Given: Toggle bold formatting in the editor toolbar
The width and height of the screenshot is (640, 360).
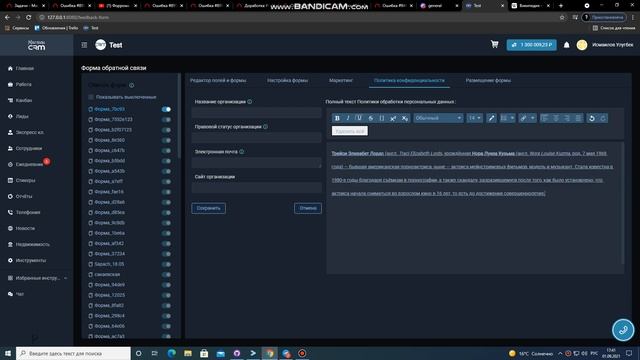Looking at the screenshot, I should [x=337, y=118].
